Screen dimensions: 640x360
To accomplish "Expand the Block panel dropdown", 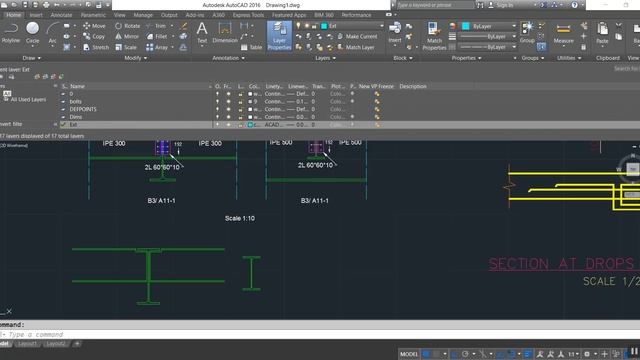I will [x=402, y=58].
